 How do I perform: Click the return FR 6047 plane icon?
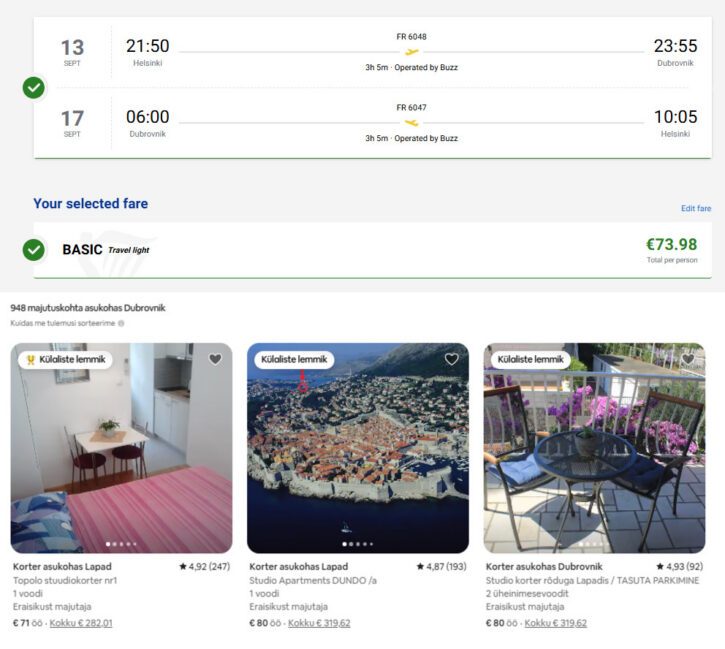point(411,123)
